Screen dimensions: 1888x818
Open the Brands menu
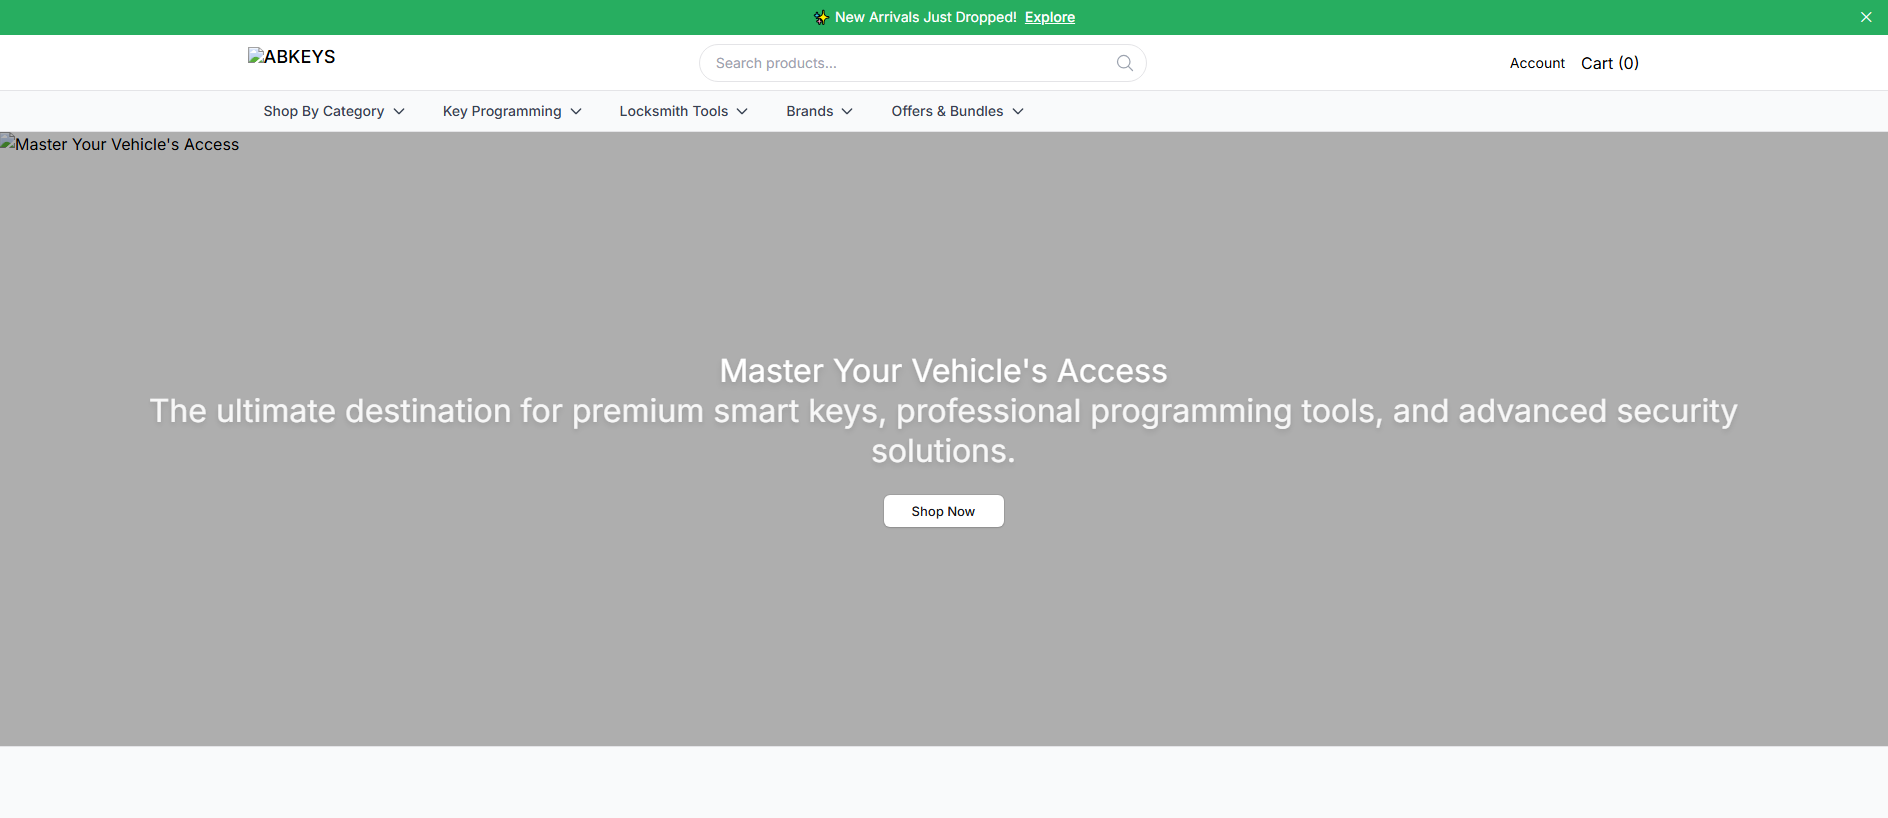click(820, 111)
